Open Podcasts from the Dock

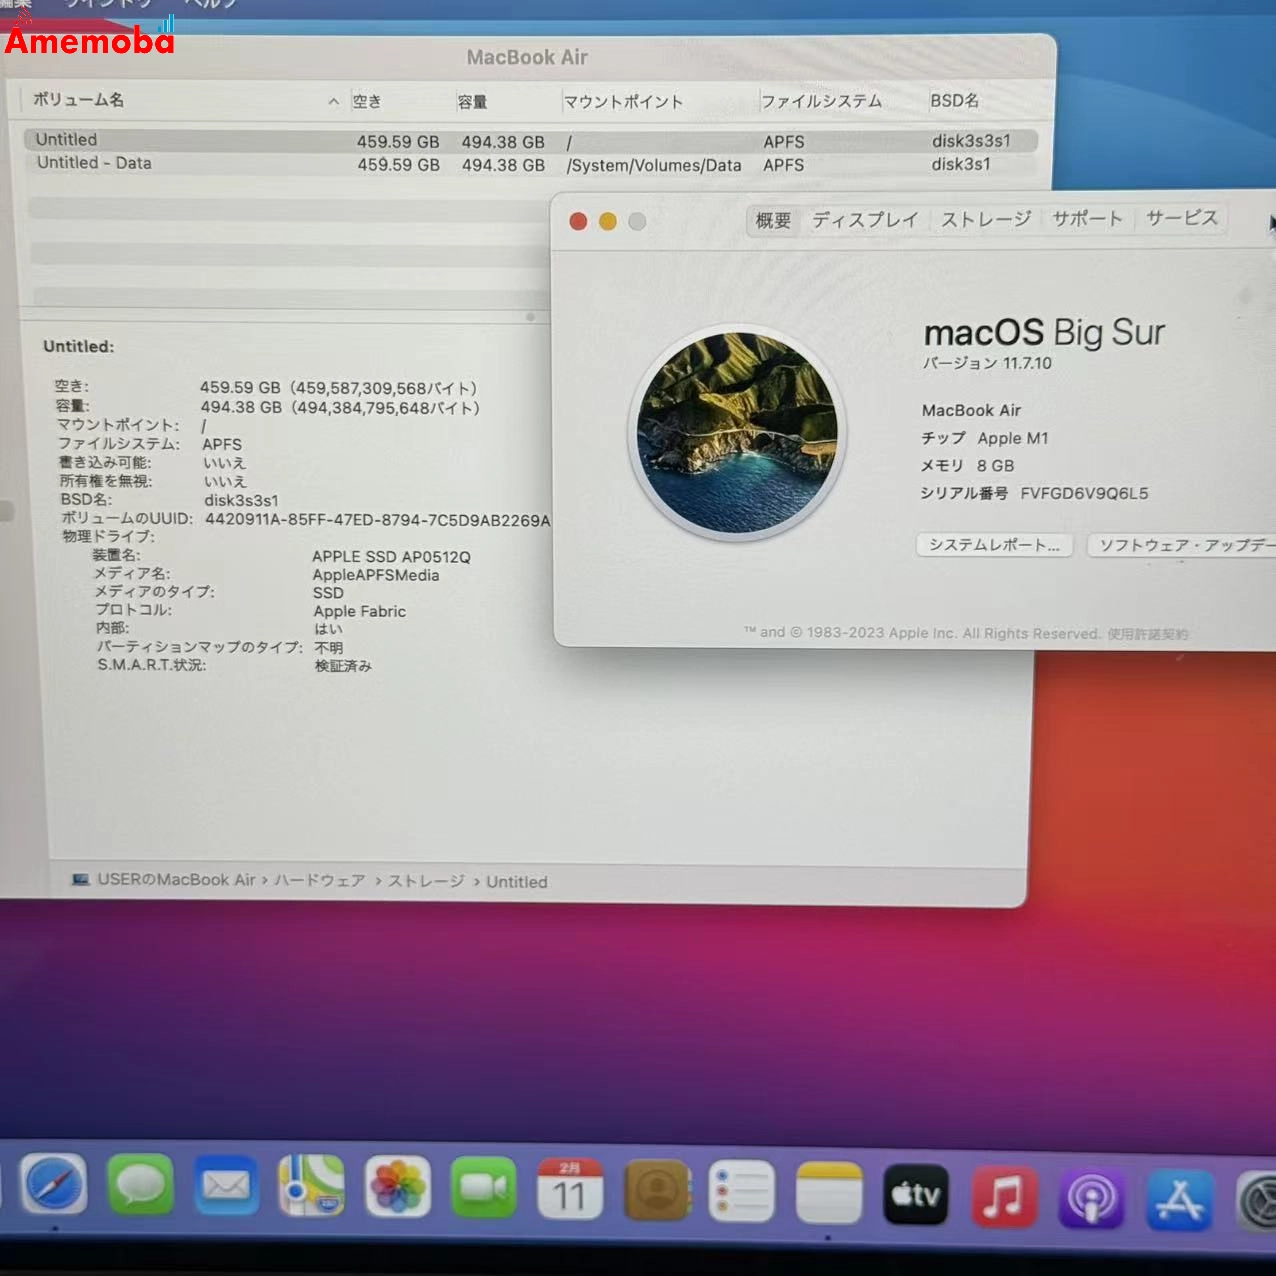[1090, 1198]
